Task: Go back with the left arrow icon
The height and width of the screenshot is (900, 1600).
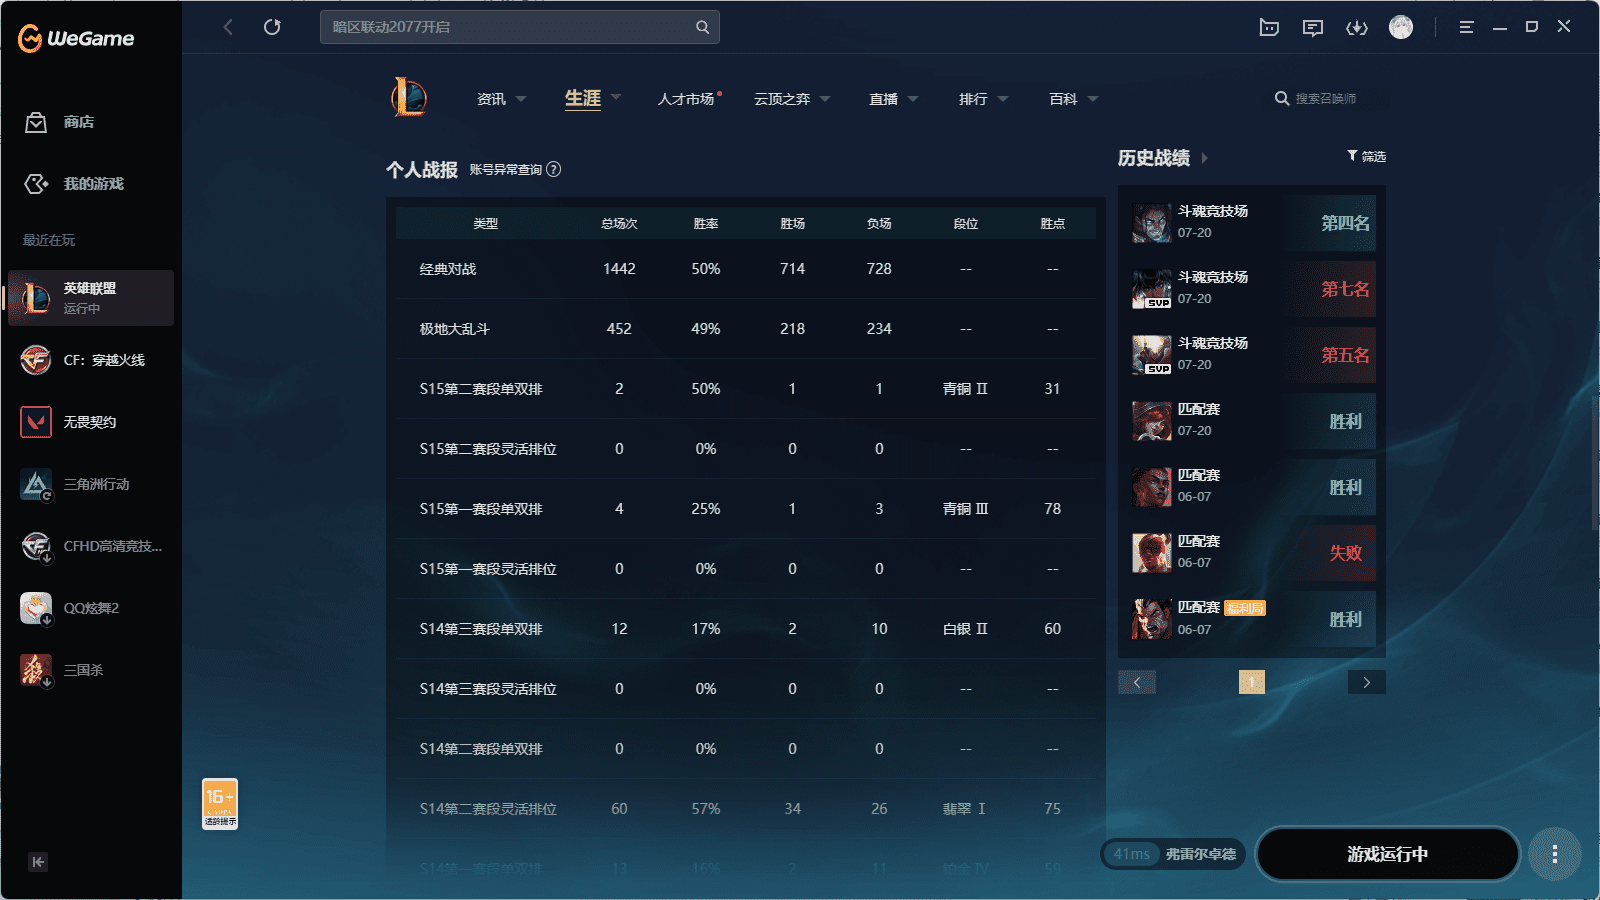Action: tap(228, 27)
